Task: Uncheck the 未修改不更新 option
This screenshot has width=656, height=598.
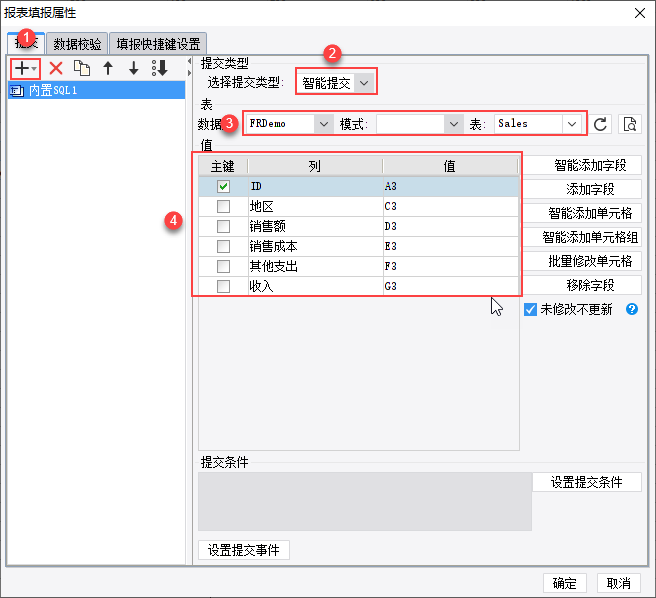Action: [x=530, y=310]
